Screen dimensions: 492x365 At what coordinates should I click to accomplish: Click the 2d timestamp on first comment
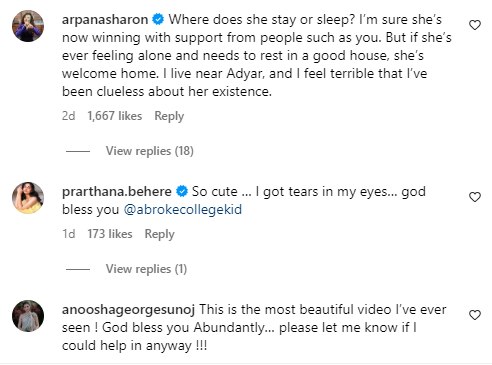[69, 116]
